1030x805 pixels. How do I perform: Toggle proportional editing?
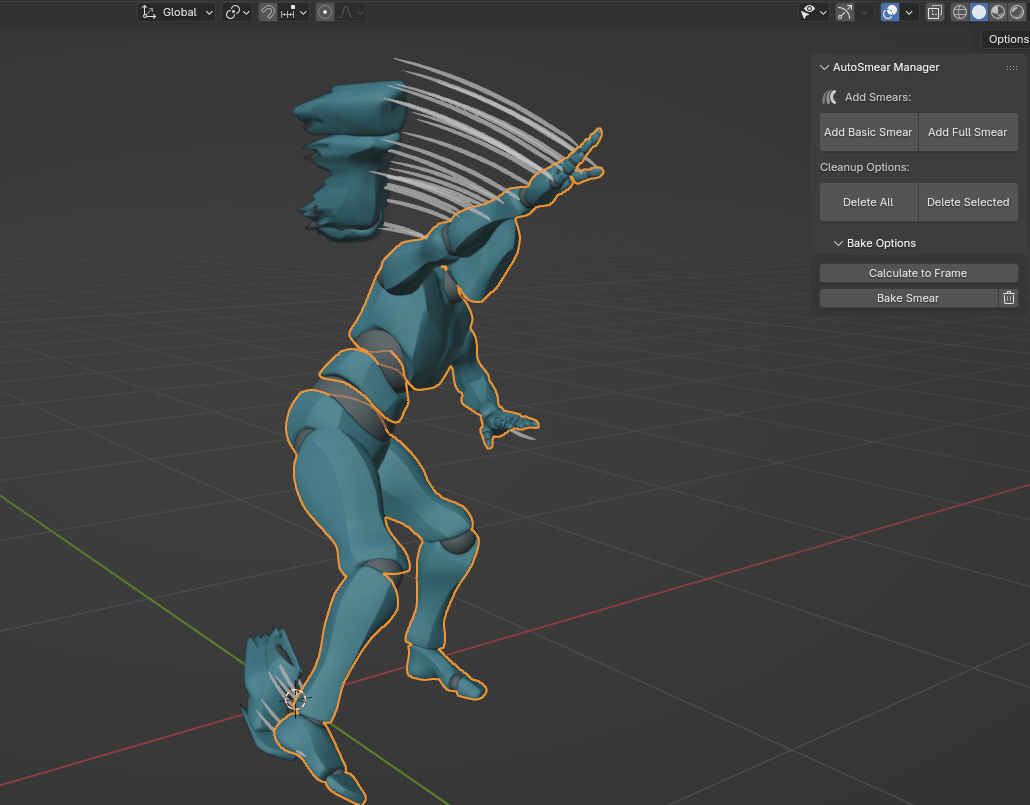click(x=325, y=12)
